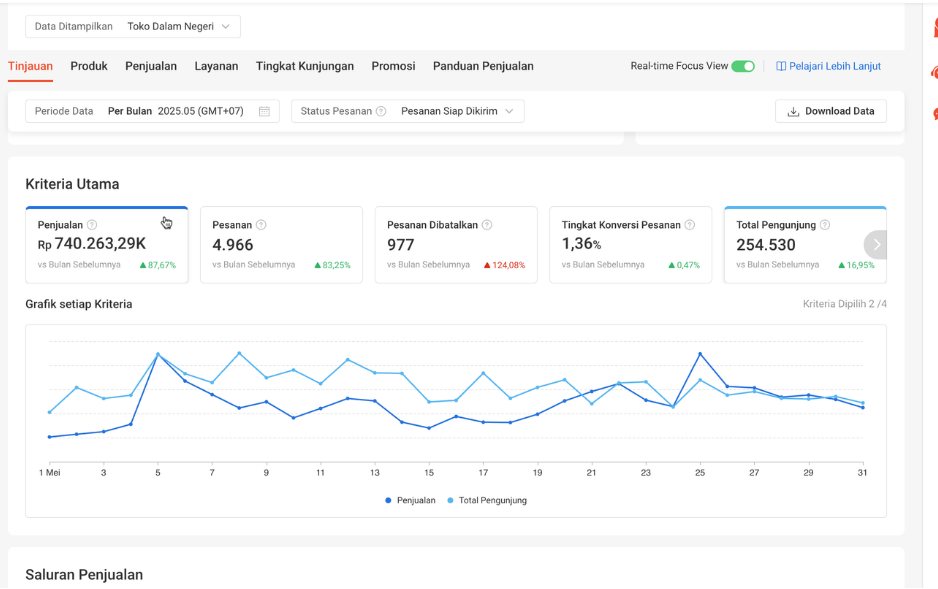Click the Total Pengunjung legend entry
Screen dimensions: 938x589
(487, 501)
